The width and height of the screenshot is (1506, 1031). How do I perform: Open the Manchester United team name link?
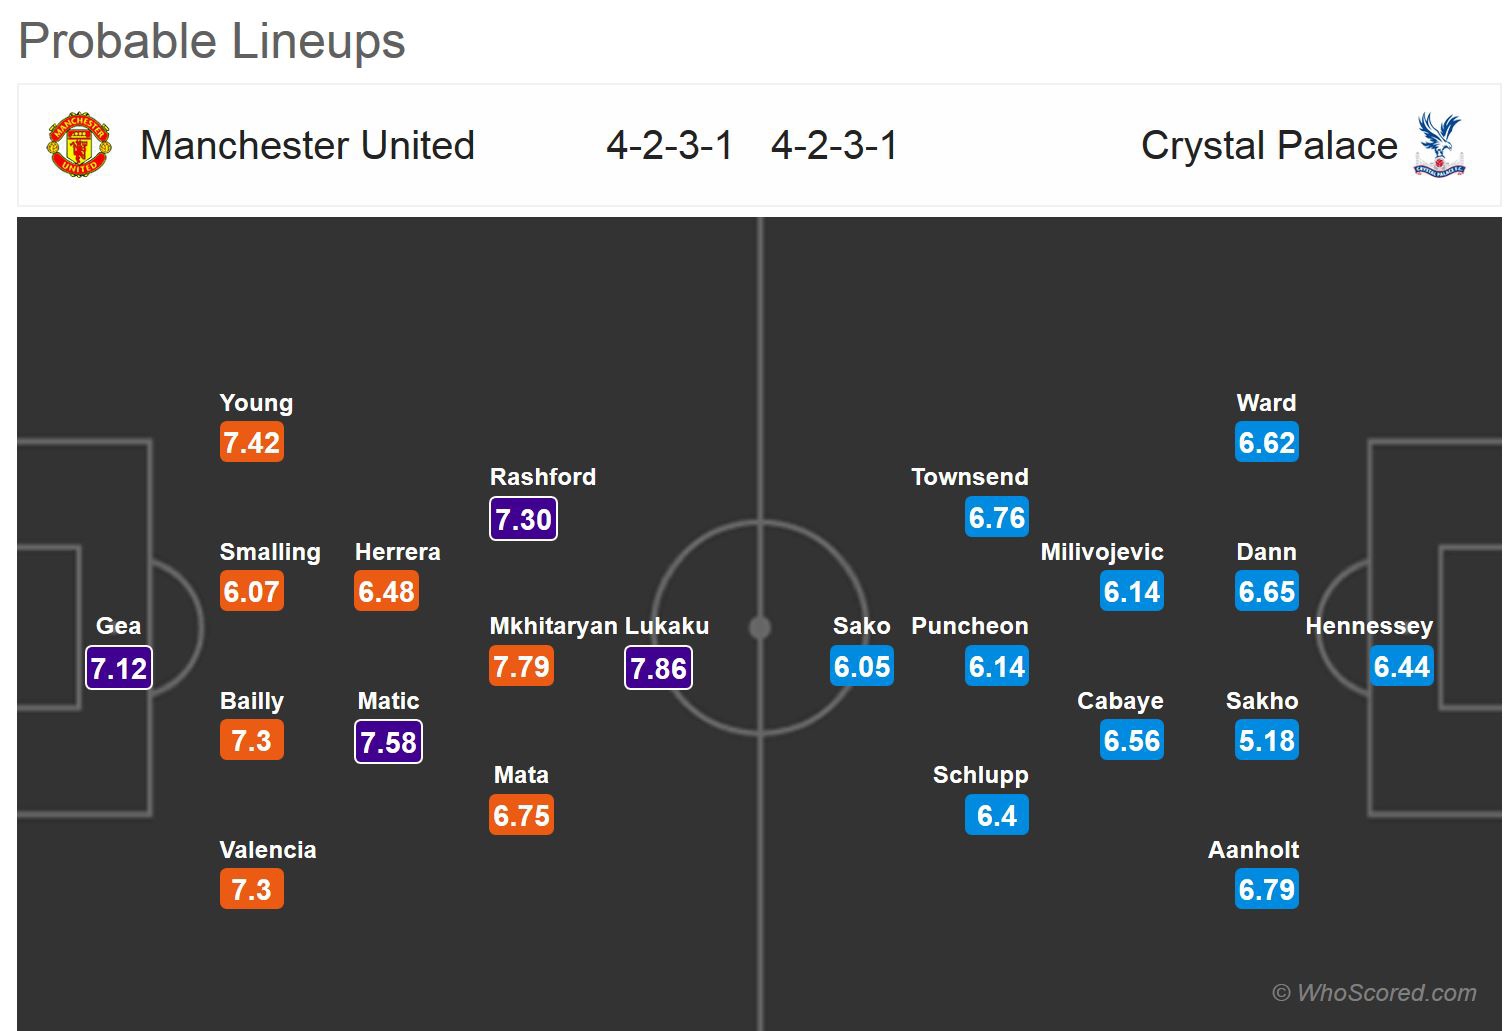(x=307, y=145)
